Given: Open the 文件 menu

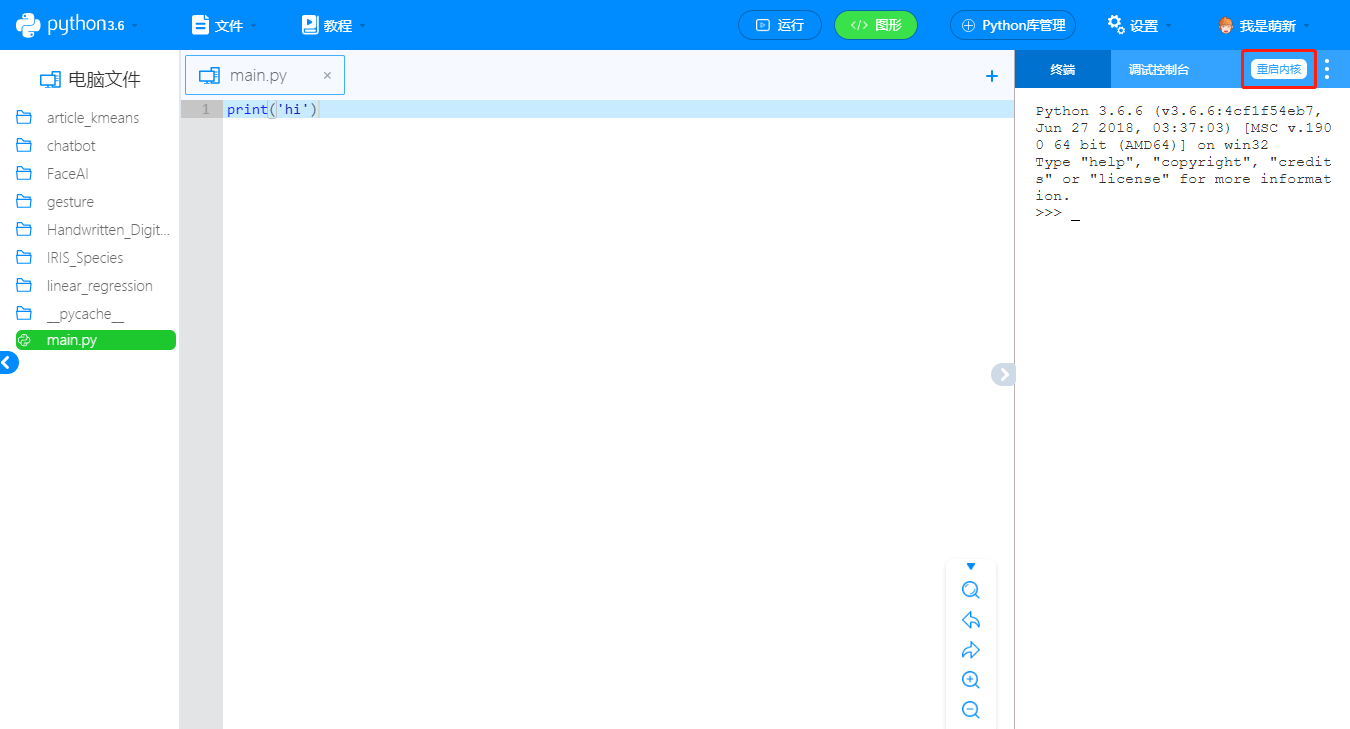Looking at the screenshot, I should click(224, 25).
